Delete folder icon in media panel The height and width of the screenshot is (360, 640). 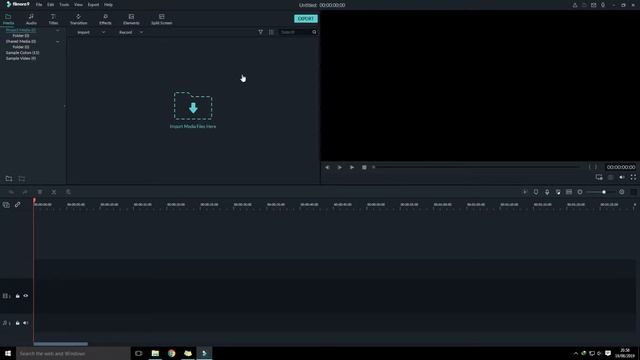22,179
